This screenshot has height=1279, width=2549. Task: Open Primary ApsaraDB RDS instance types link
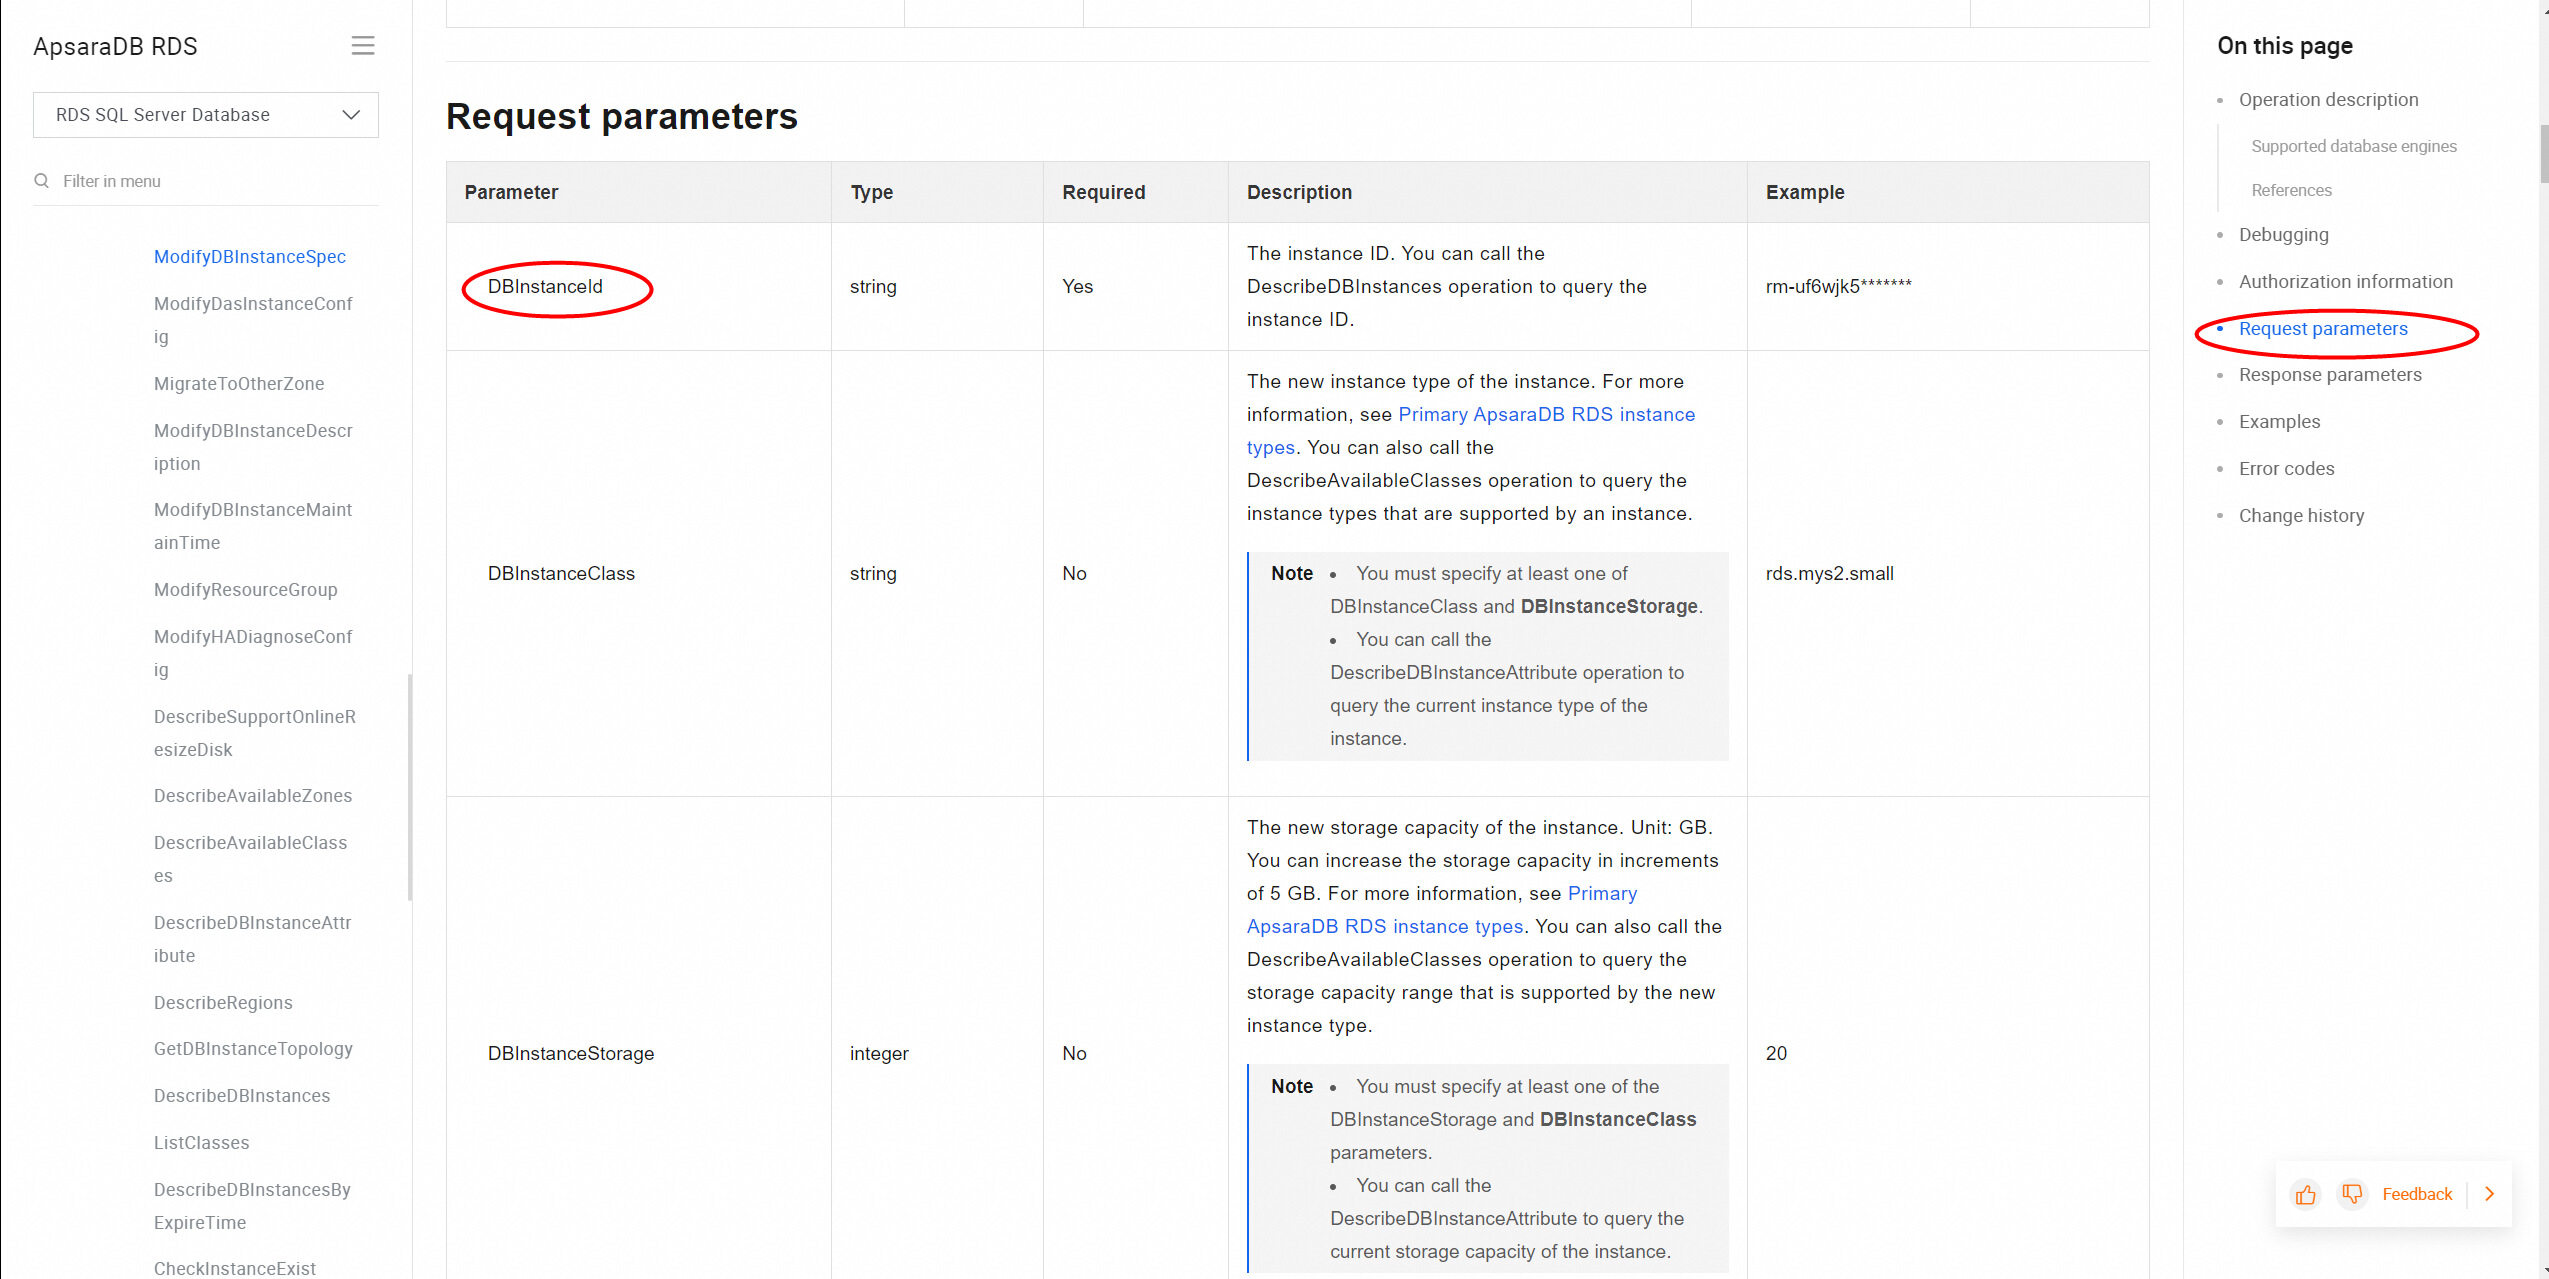click(1546, 415)
